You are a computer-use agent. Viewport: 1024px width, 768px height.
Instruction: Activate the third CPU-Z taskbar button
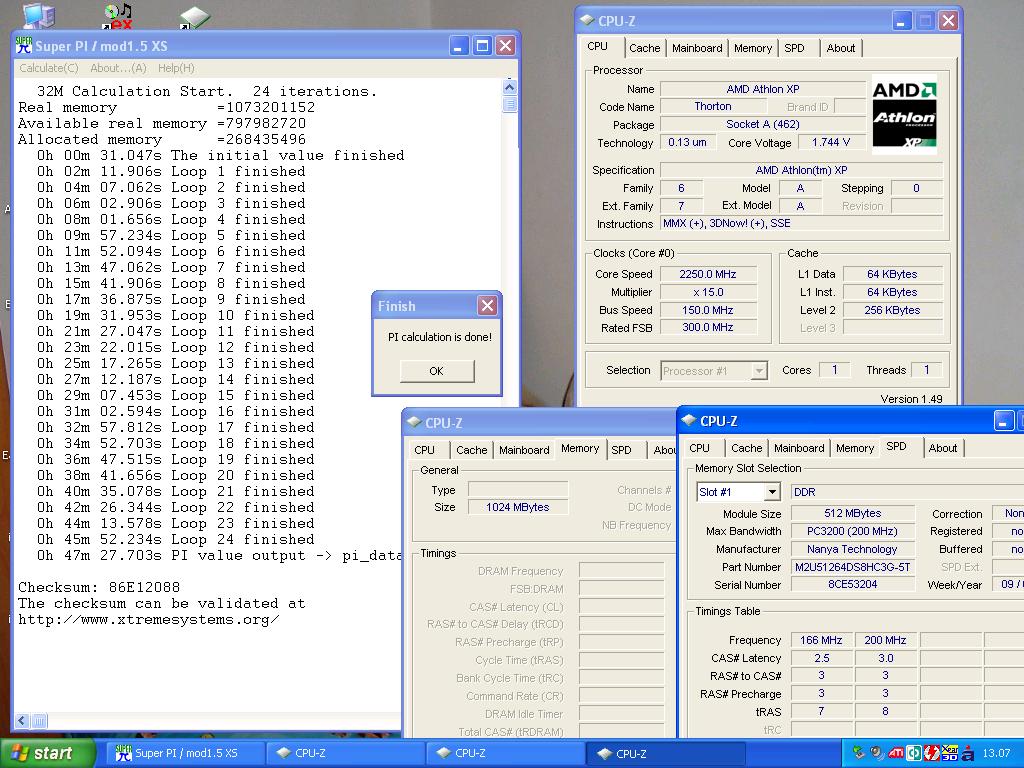point(666,753)
